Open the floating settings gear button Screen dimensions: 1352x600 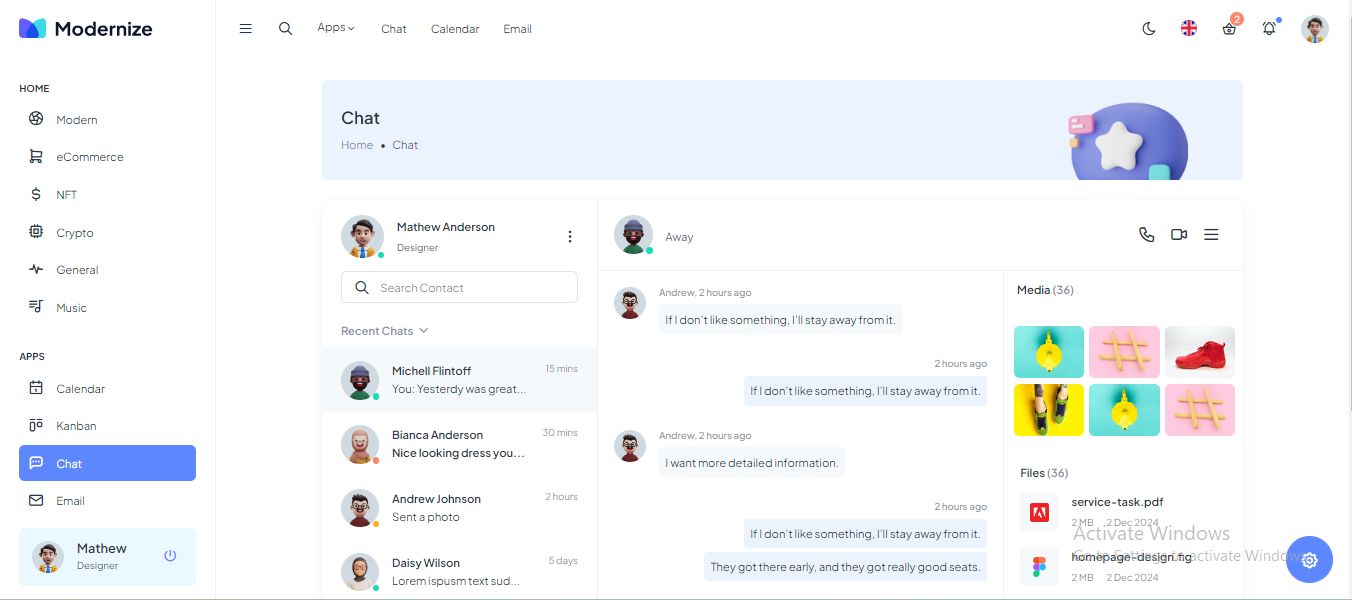1309,560
